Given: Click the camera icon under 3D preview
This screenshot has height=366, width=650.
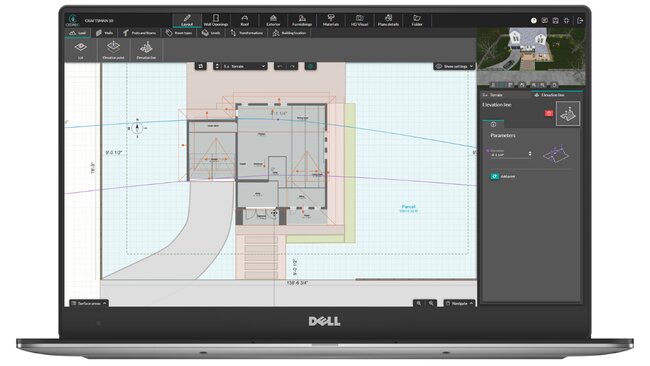Looking at the screenshot, I should 522,85.
